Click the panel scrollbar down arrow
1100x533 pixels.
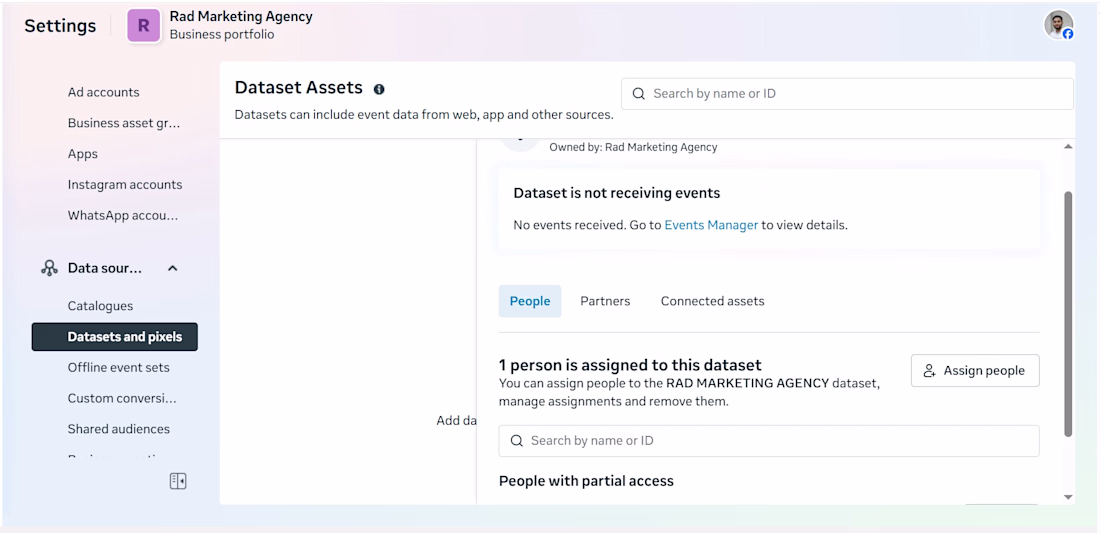coord(1068,497)
